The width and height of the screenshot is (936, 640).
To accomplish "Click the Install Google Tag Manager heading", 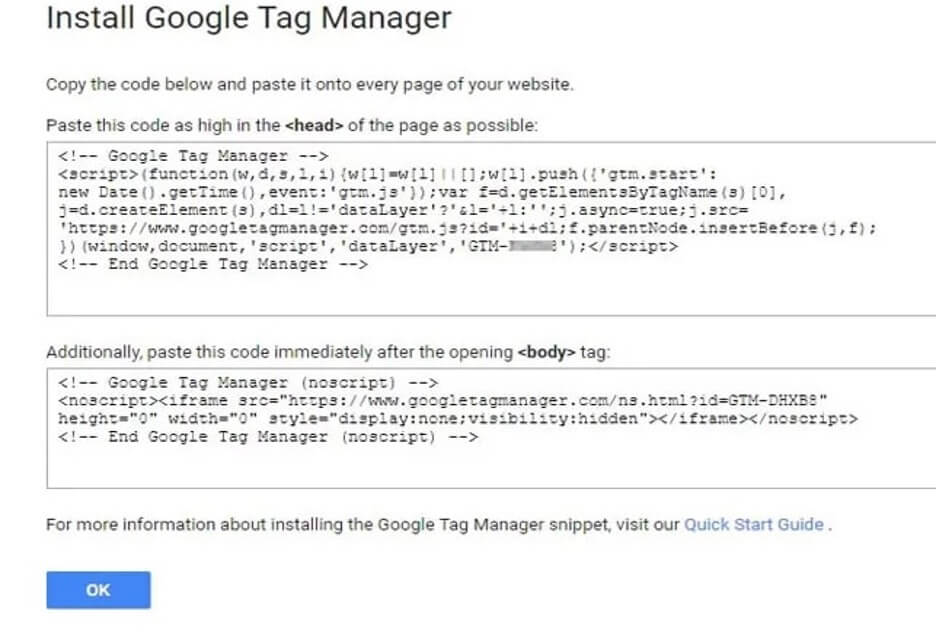I will 248,18.
